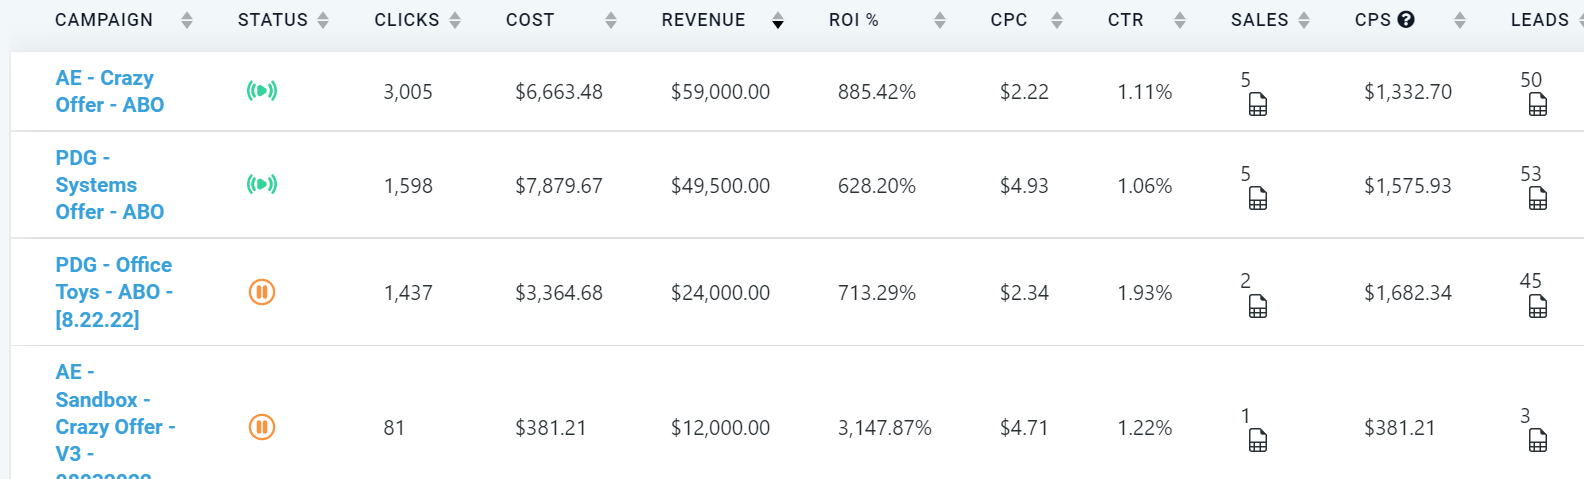Select the clicks value 3,005

tap(408, 92)
